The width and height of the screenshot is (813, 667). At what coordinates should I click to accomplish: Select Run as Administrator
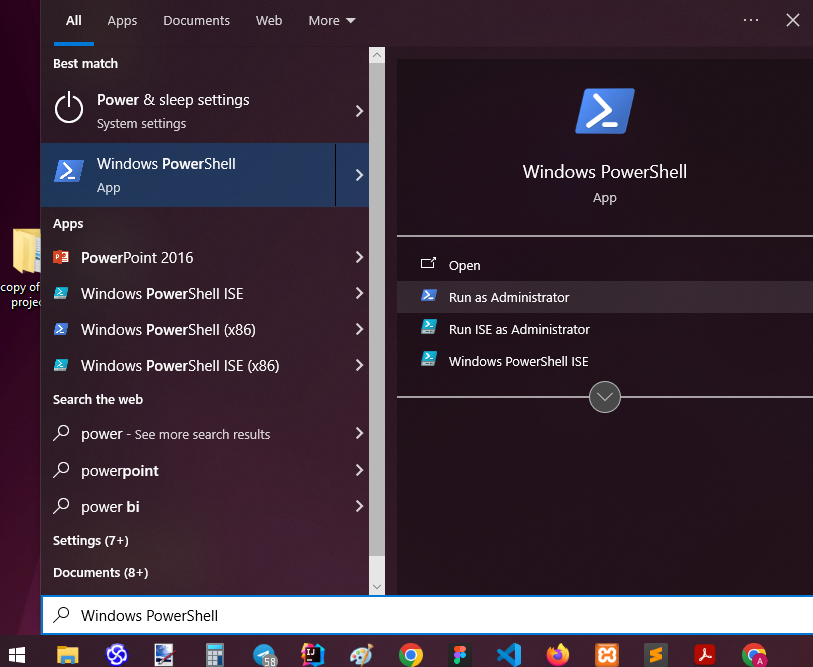605,297
